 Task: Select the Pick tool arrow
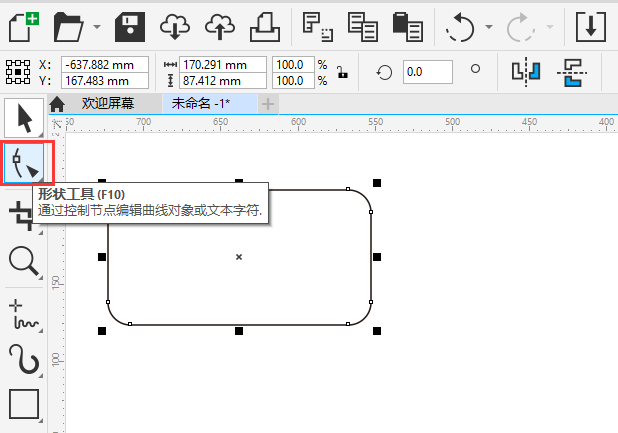24,118
